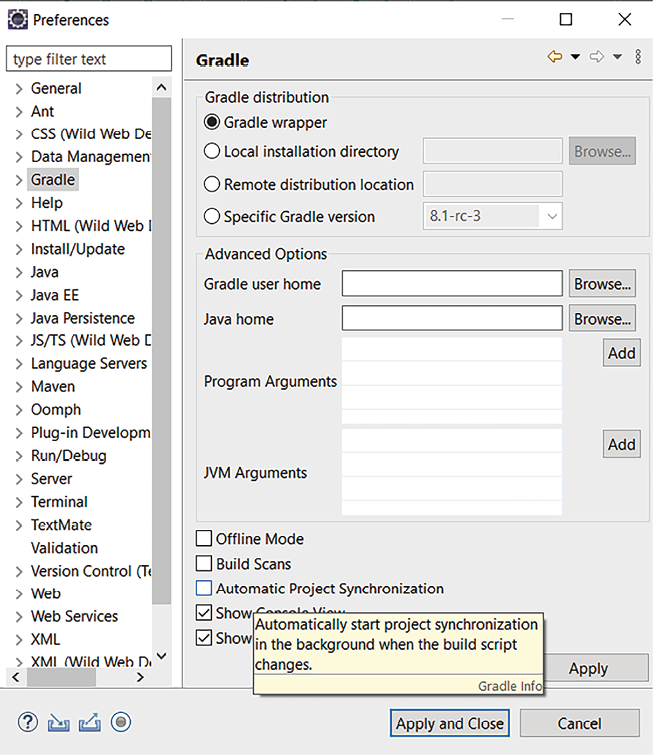Screen dimensions: 653x755
Task: Click the Oomph preference recorder icon
Action: pos(121,722)
